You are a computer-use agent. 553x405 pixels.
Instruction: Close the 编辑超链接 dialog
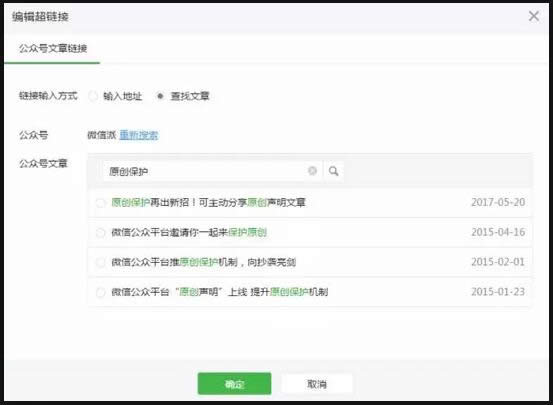(x=534, y=16)
